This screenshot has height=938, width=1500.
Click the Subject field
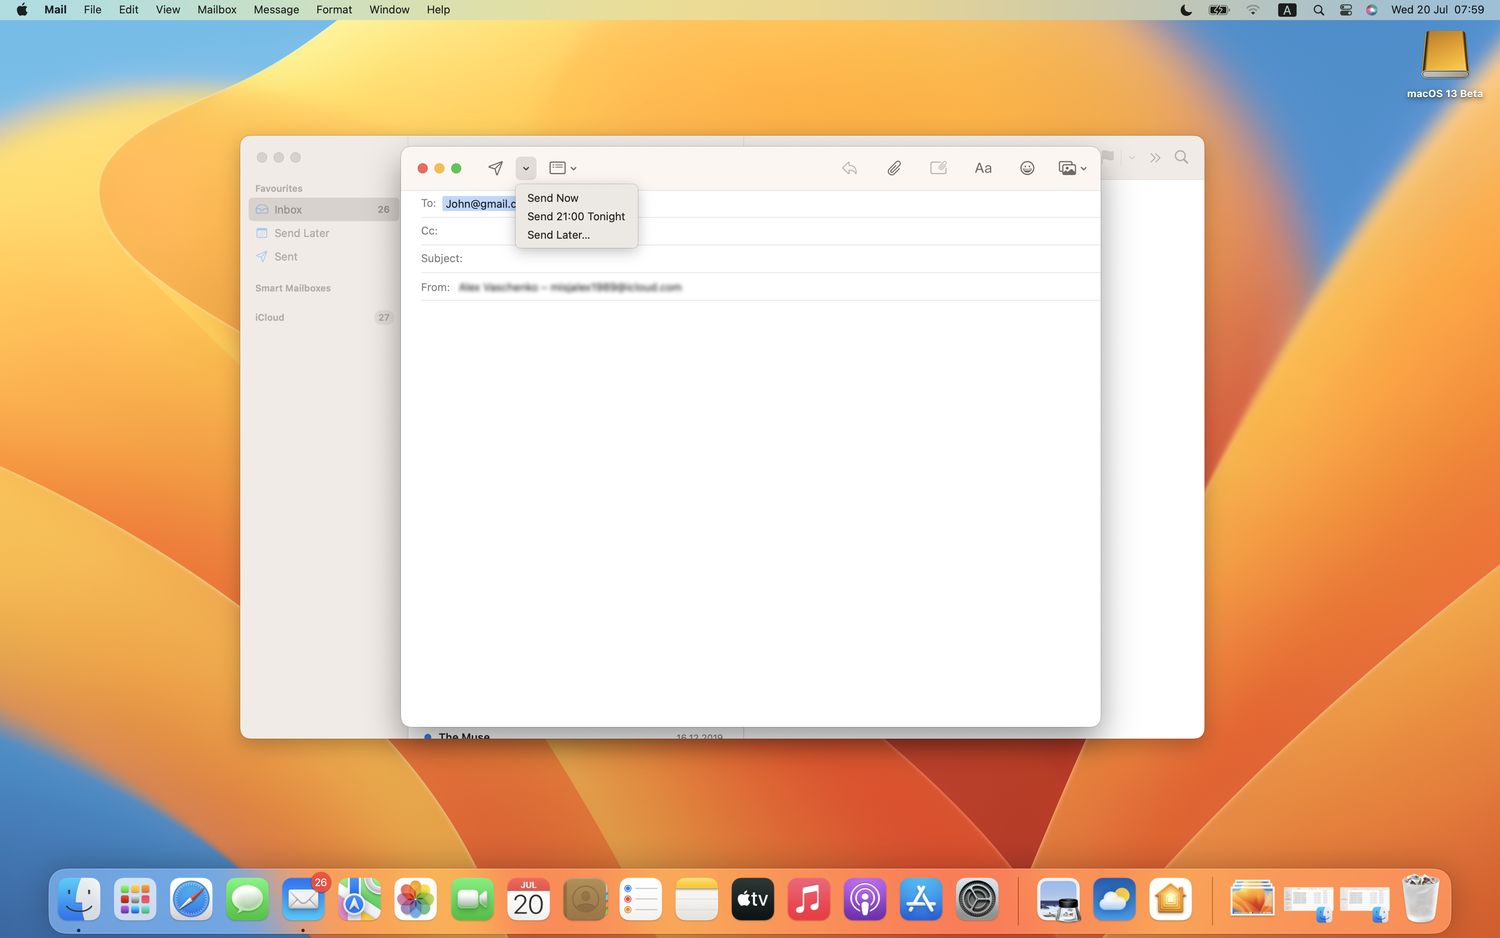(x=760, y=258)
